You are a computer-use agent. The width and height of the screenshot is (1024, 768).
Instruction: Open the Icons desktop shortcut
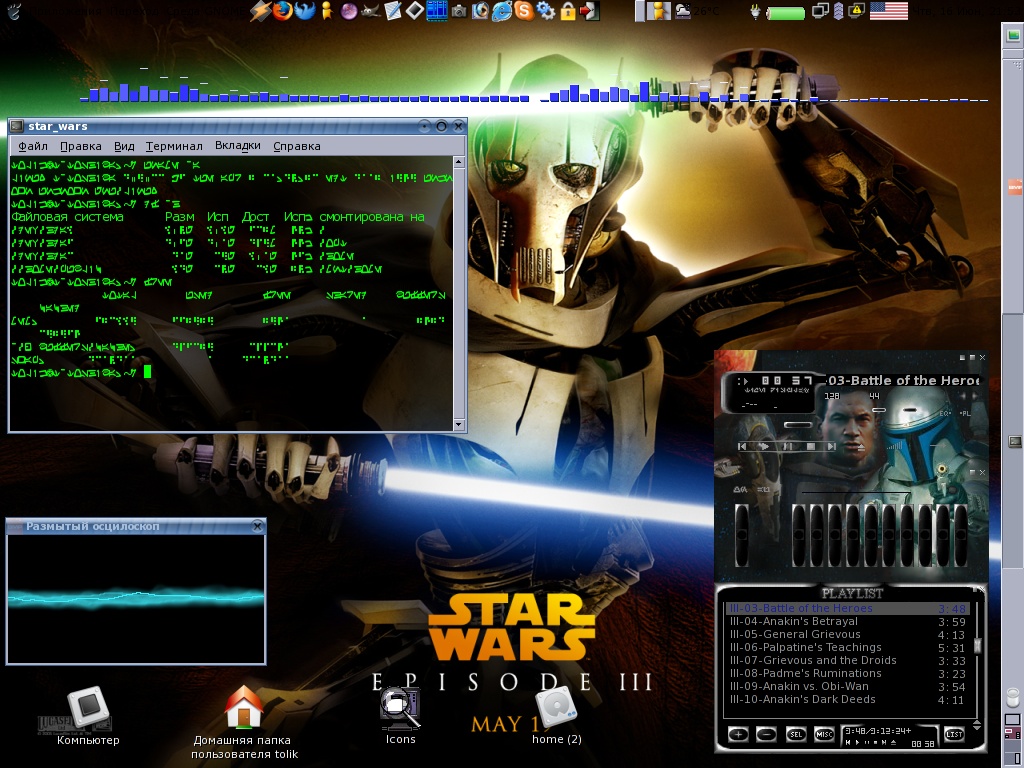point(400,715)
